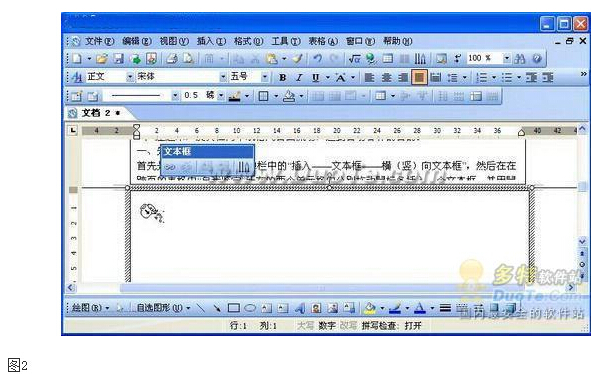Click the fill color bucket
The image size is (606, 374).
(x=369, y=308)
